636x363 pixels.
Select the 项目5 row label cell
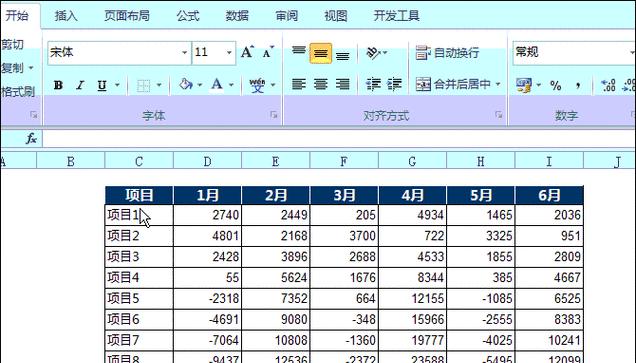139,299
